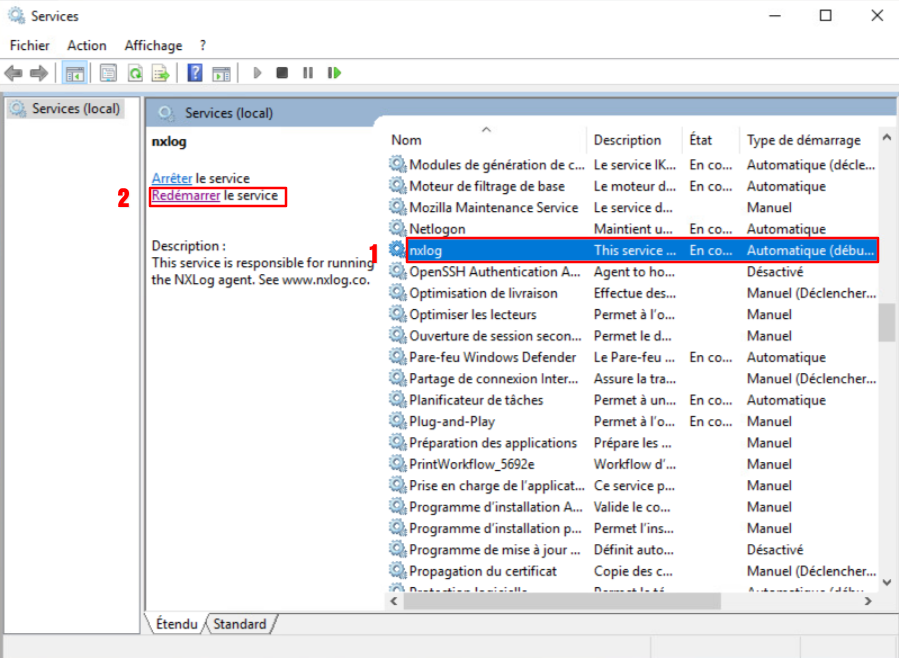Open the Action menu
899x658 pixels.
87,45
